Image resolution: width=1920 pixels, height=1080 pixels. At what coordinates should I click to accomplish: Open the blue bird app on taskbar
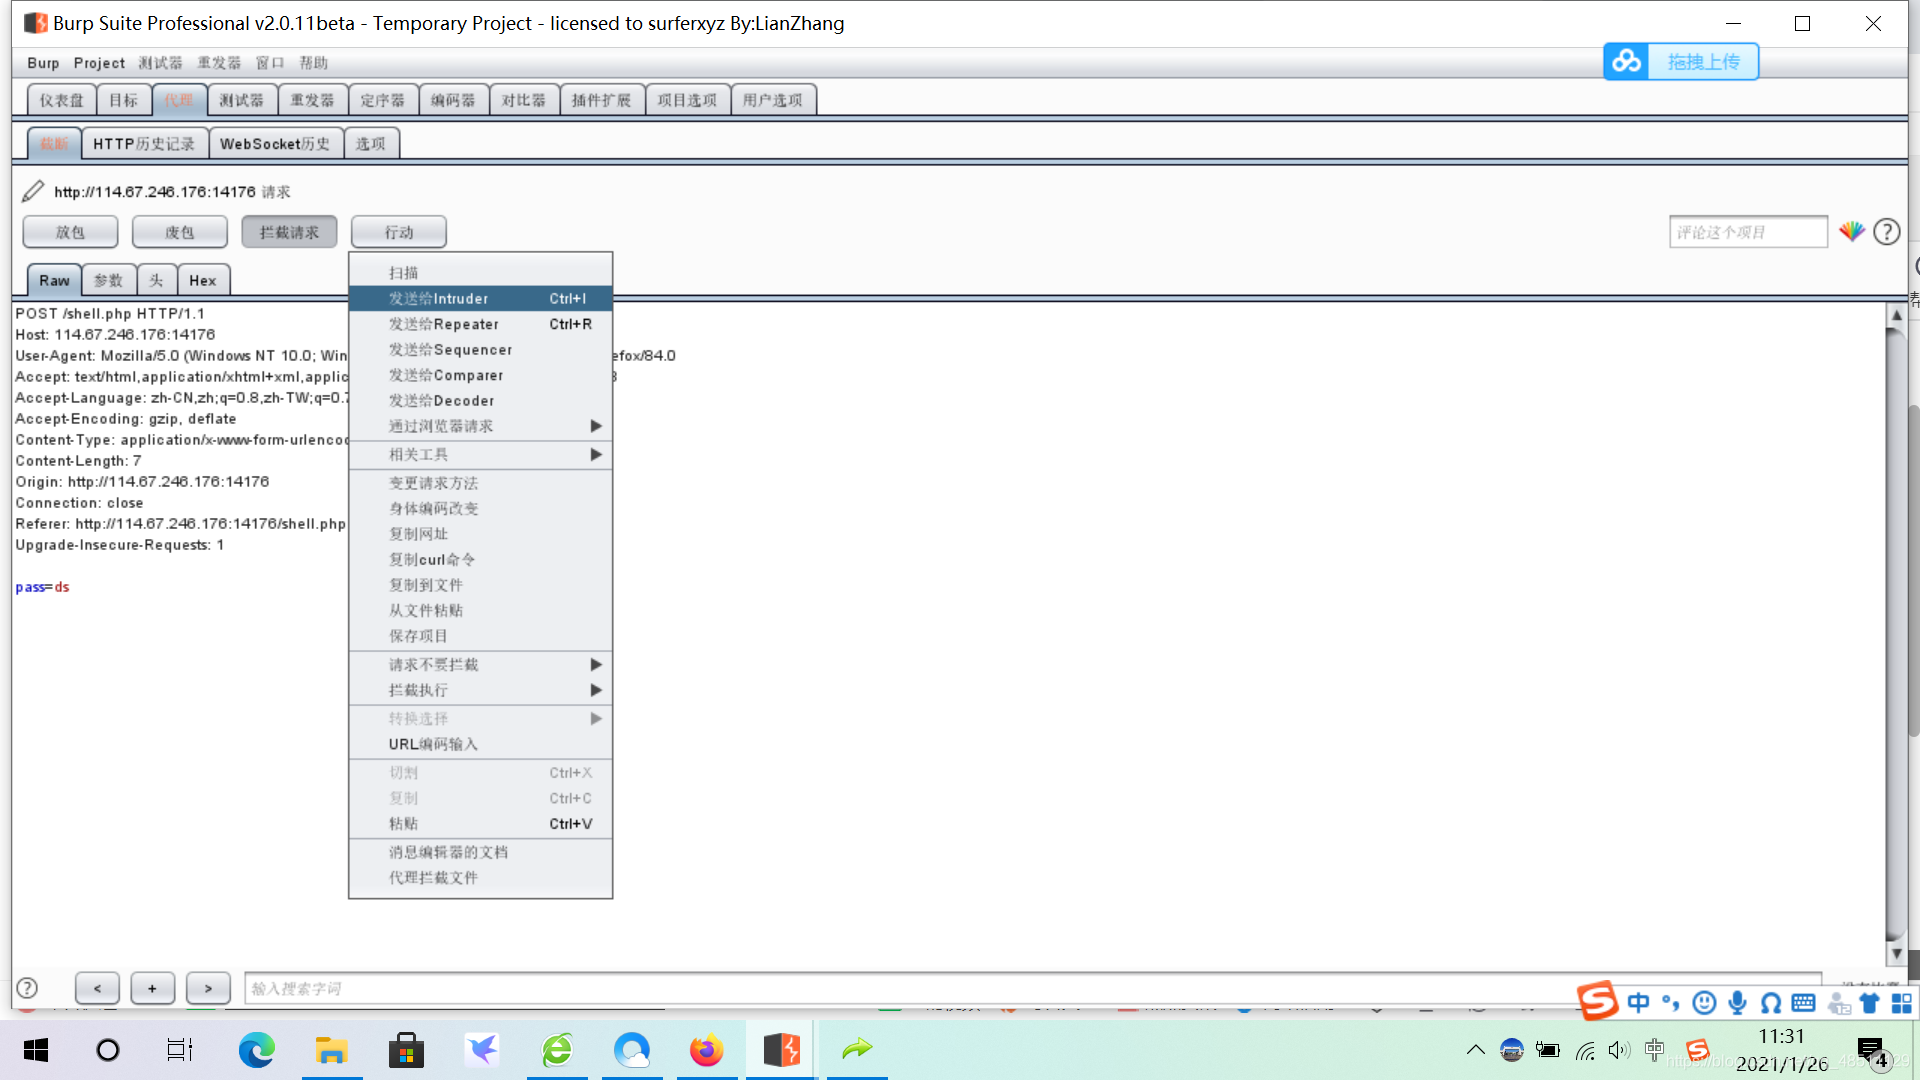coord(482,1050)
